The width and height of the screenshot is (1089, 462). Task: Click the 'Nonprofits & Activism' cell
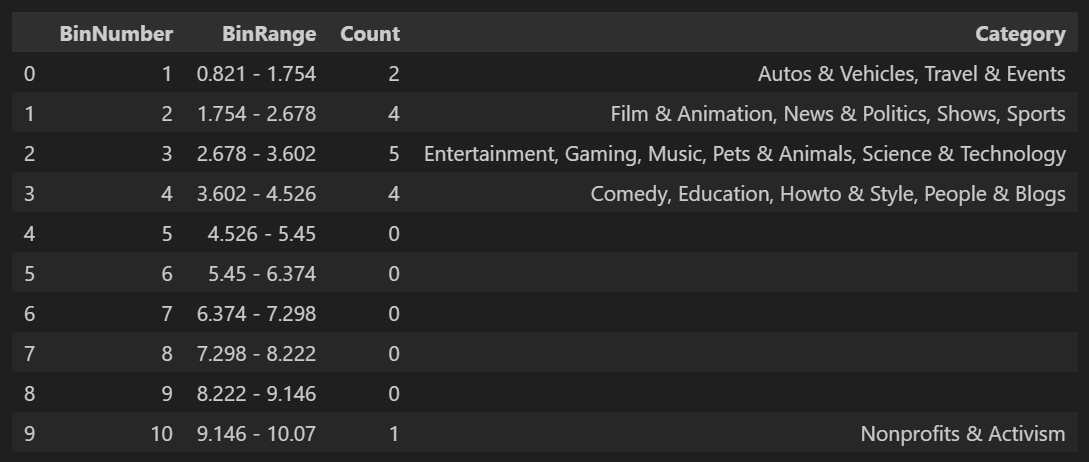click(x=962, y=434)
